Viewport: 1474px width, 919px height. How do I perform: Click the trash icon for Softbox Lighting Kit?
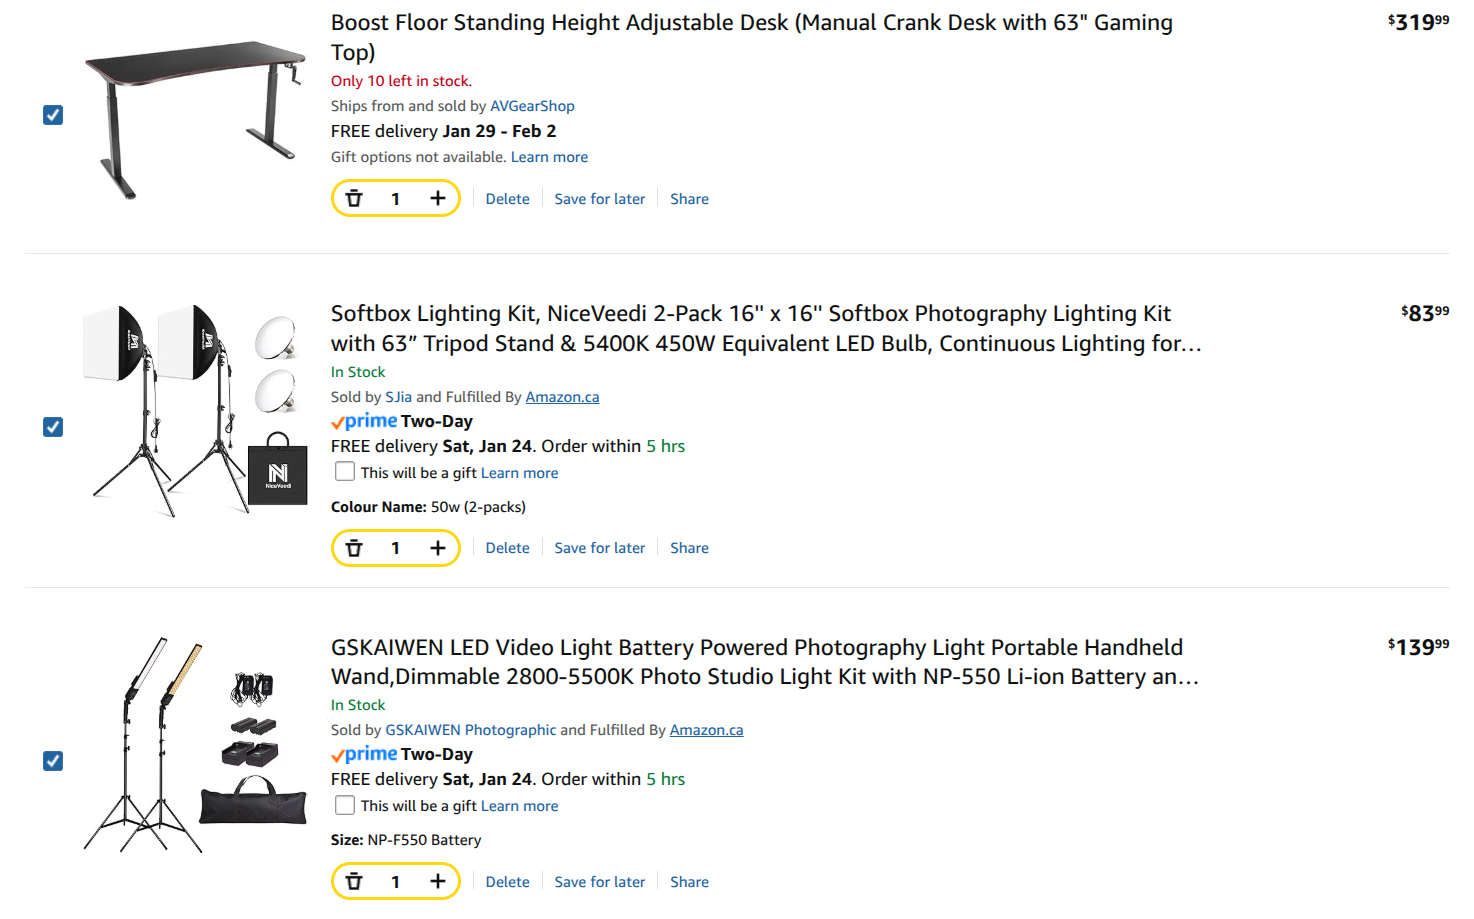[354, 548]
